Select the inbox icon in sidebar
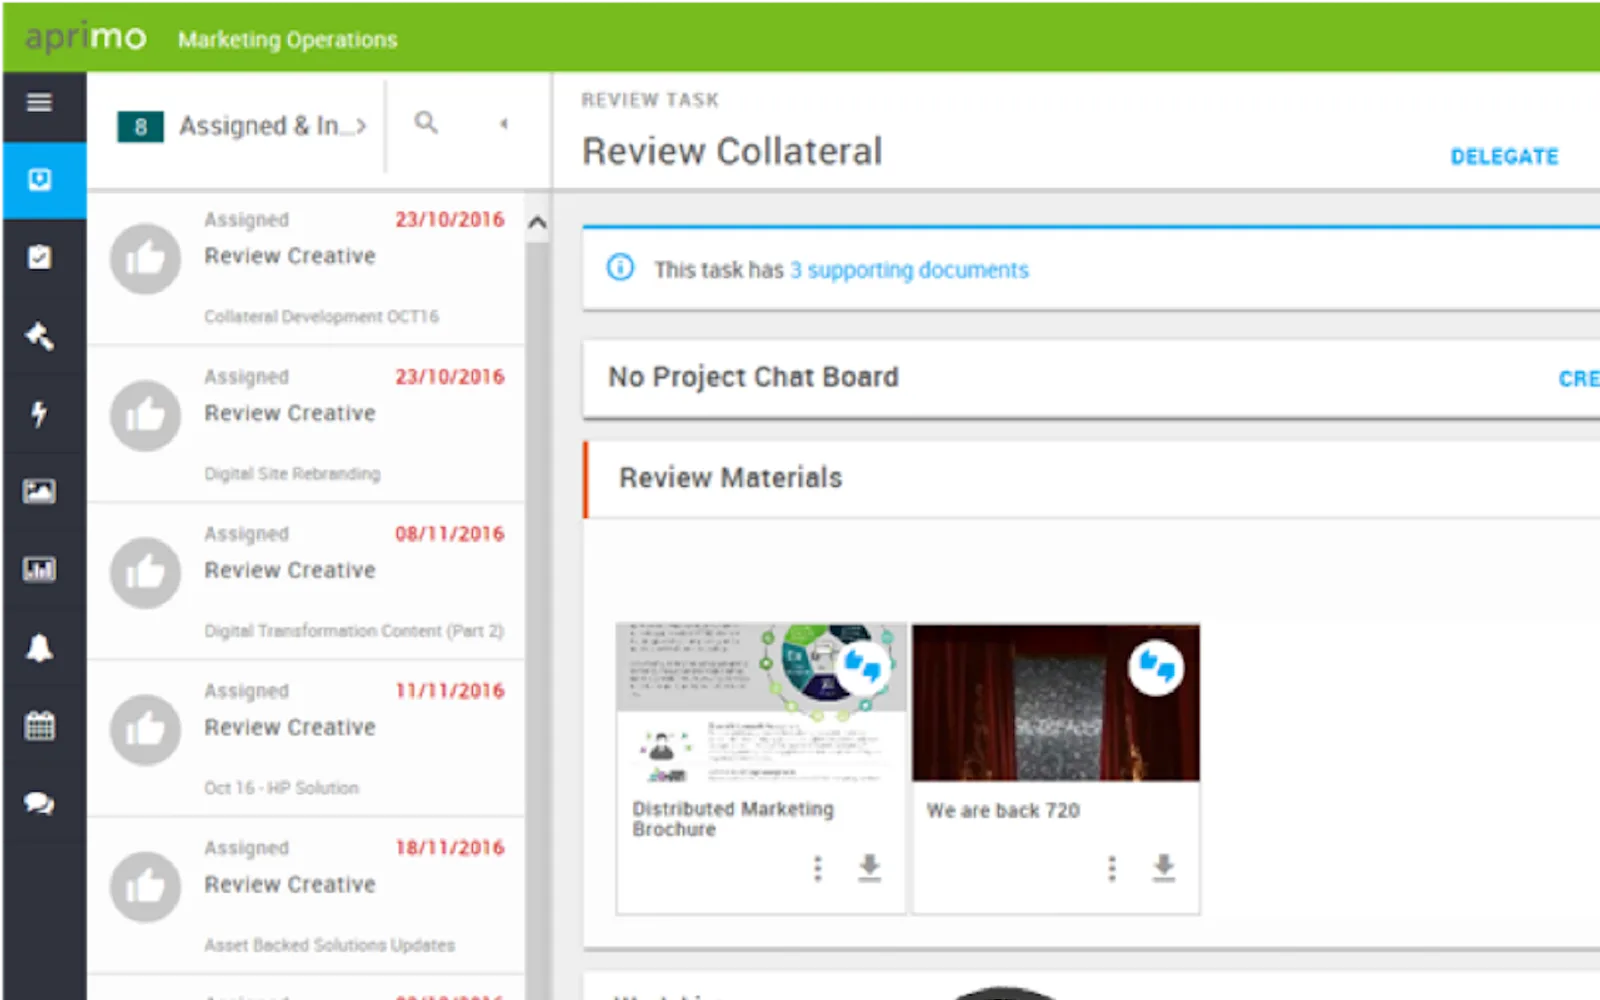 (40, 180)
